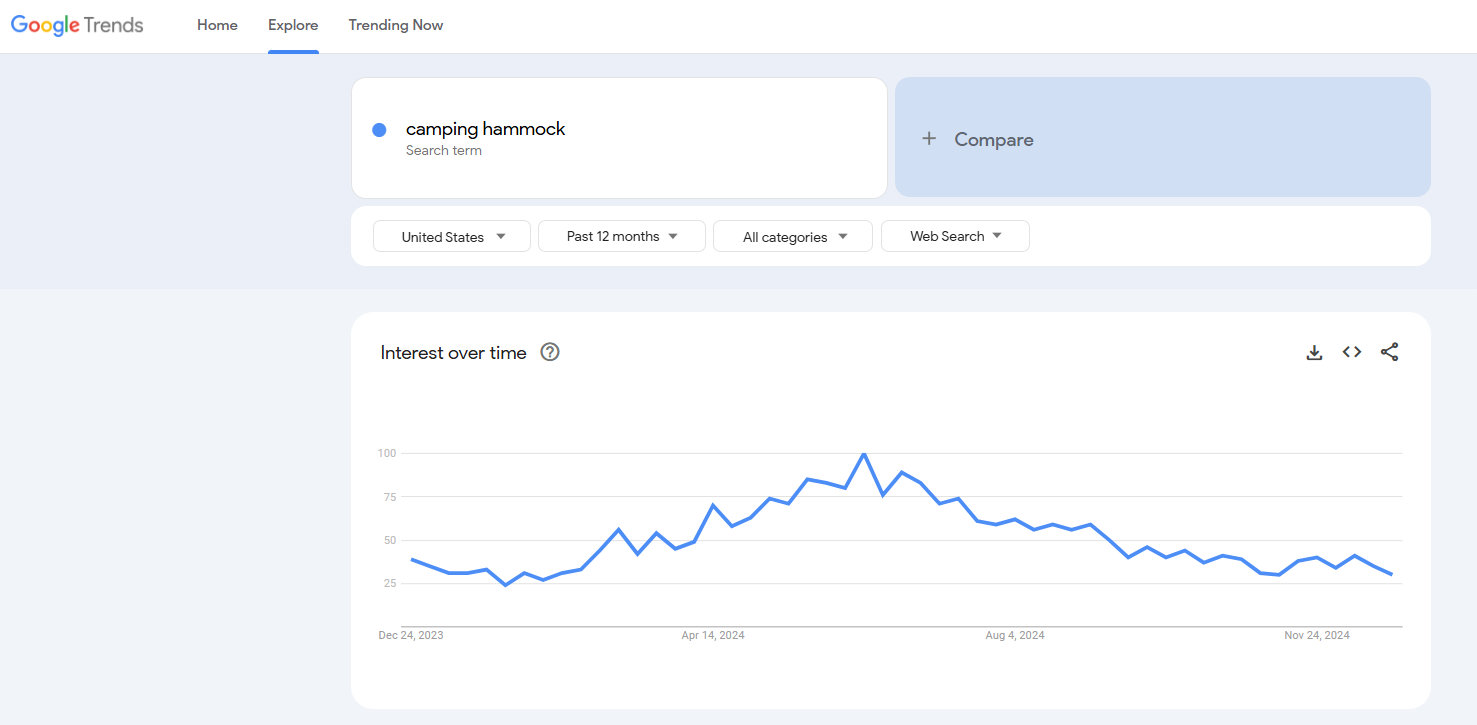
Task: Click the Nov 24, 2024 axis label
Action: click(x=1317, y=635)
